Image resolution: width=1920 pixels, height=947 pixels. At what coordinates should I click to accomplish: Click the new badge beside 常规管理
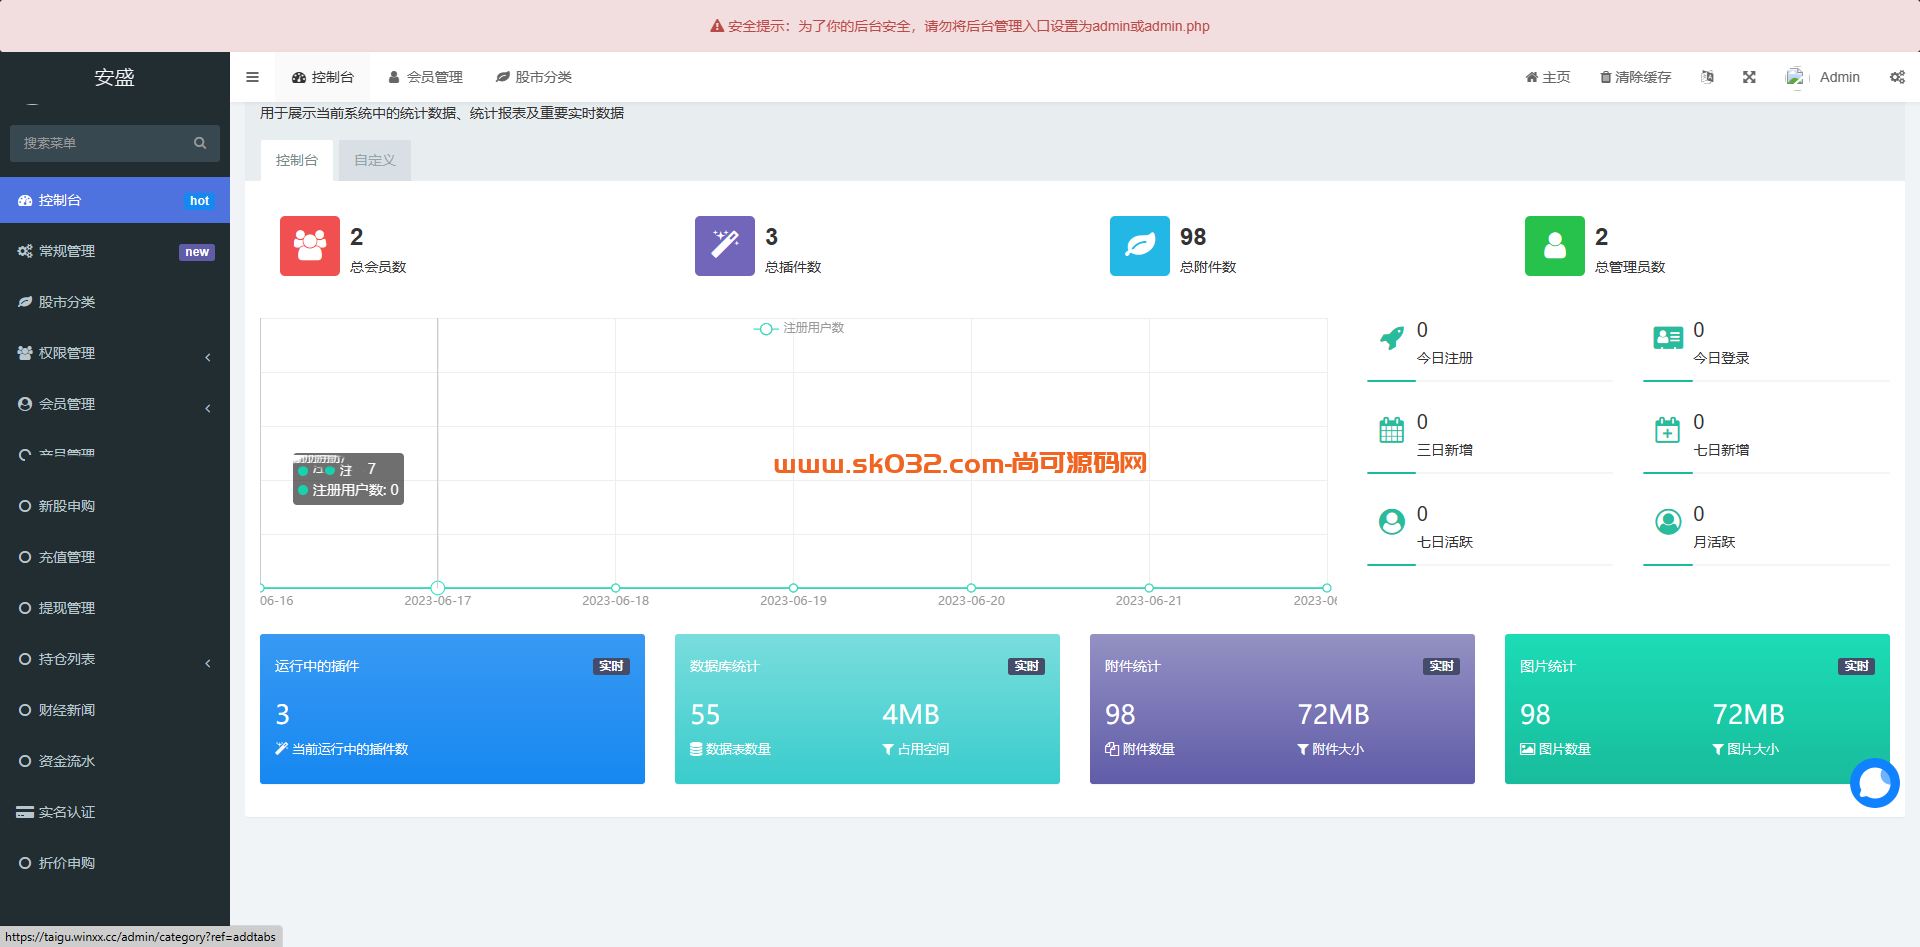[197, 252]
